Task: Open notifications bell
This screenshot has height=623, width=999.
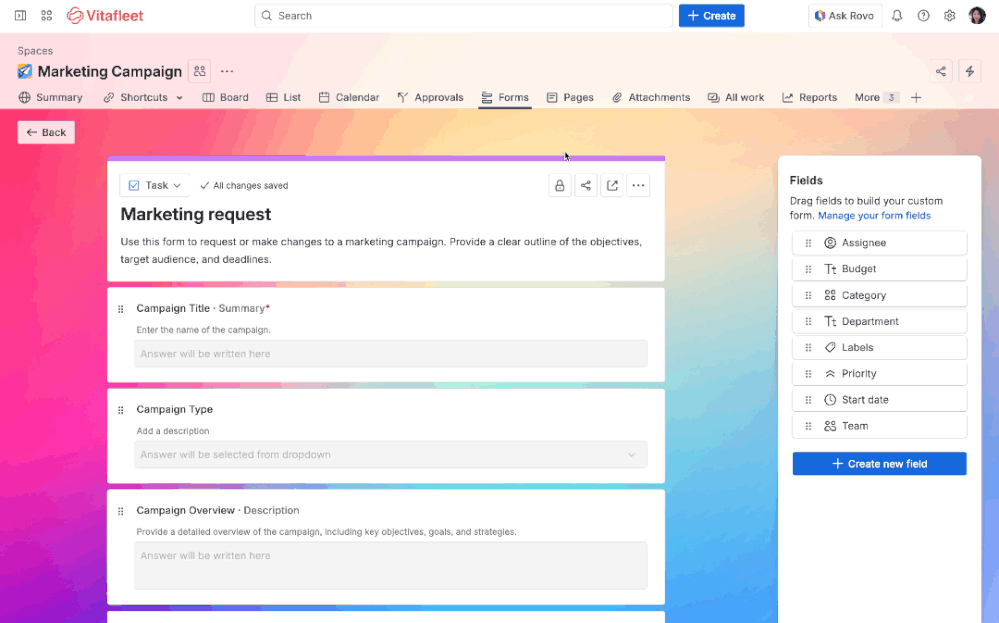Action: point(897,15)
